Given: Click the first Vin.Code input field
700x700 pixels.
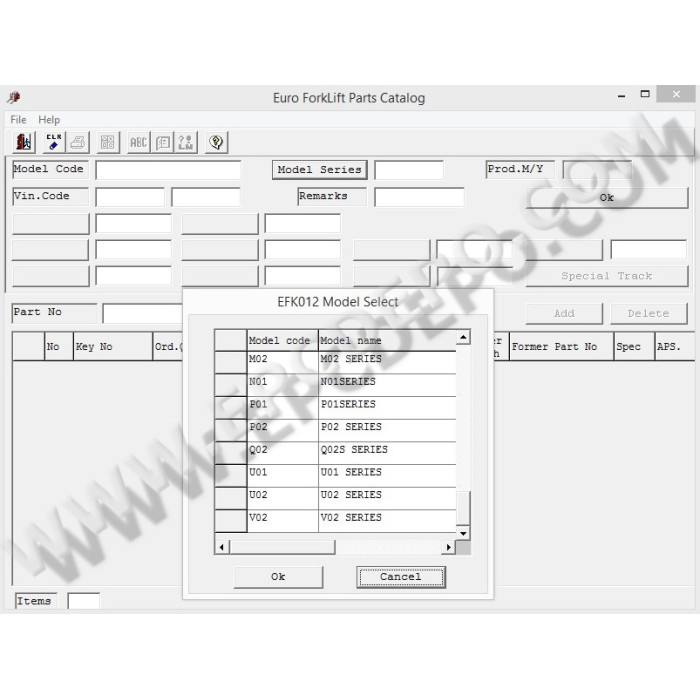Looking at the screenshot, I should pos(130,197).
